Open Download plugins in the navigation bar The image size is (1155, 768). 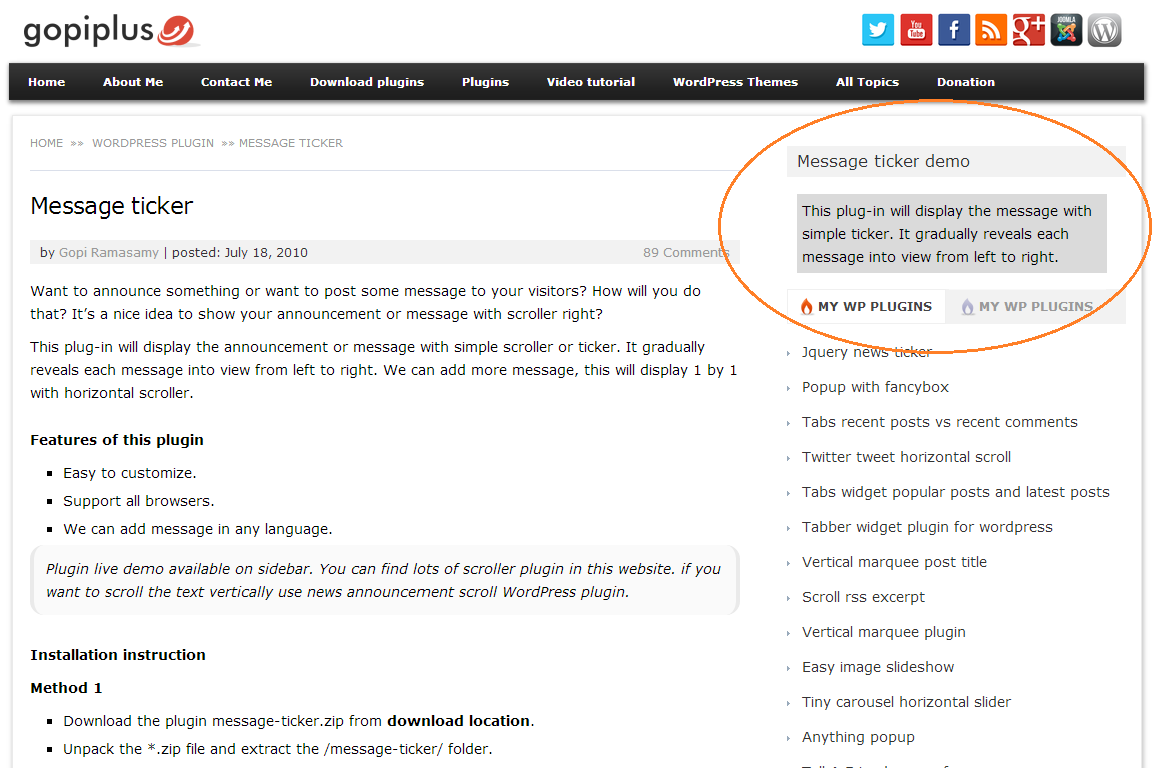click(367, 82)
